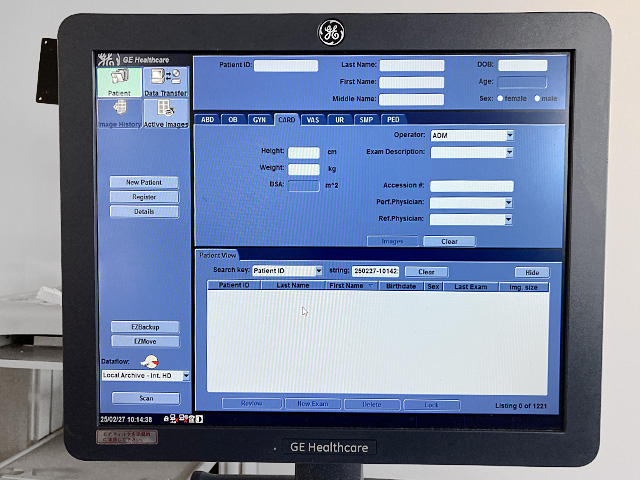This screenshot has height=480, width=640.
Task: Focus the Accession # input field
Action: 472,186
